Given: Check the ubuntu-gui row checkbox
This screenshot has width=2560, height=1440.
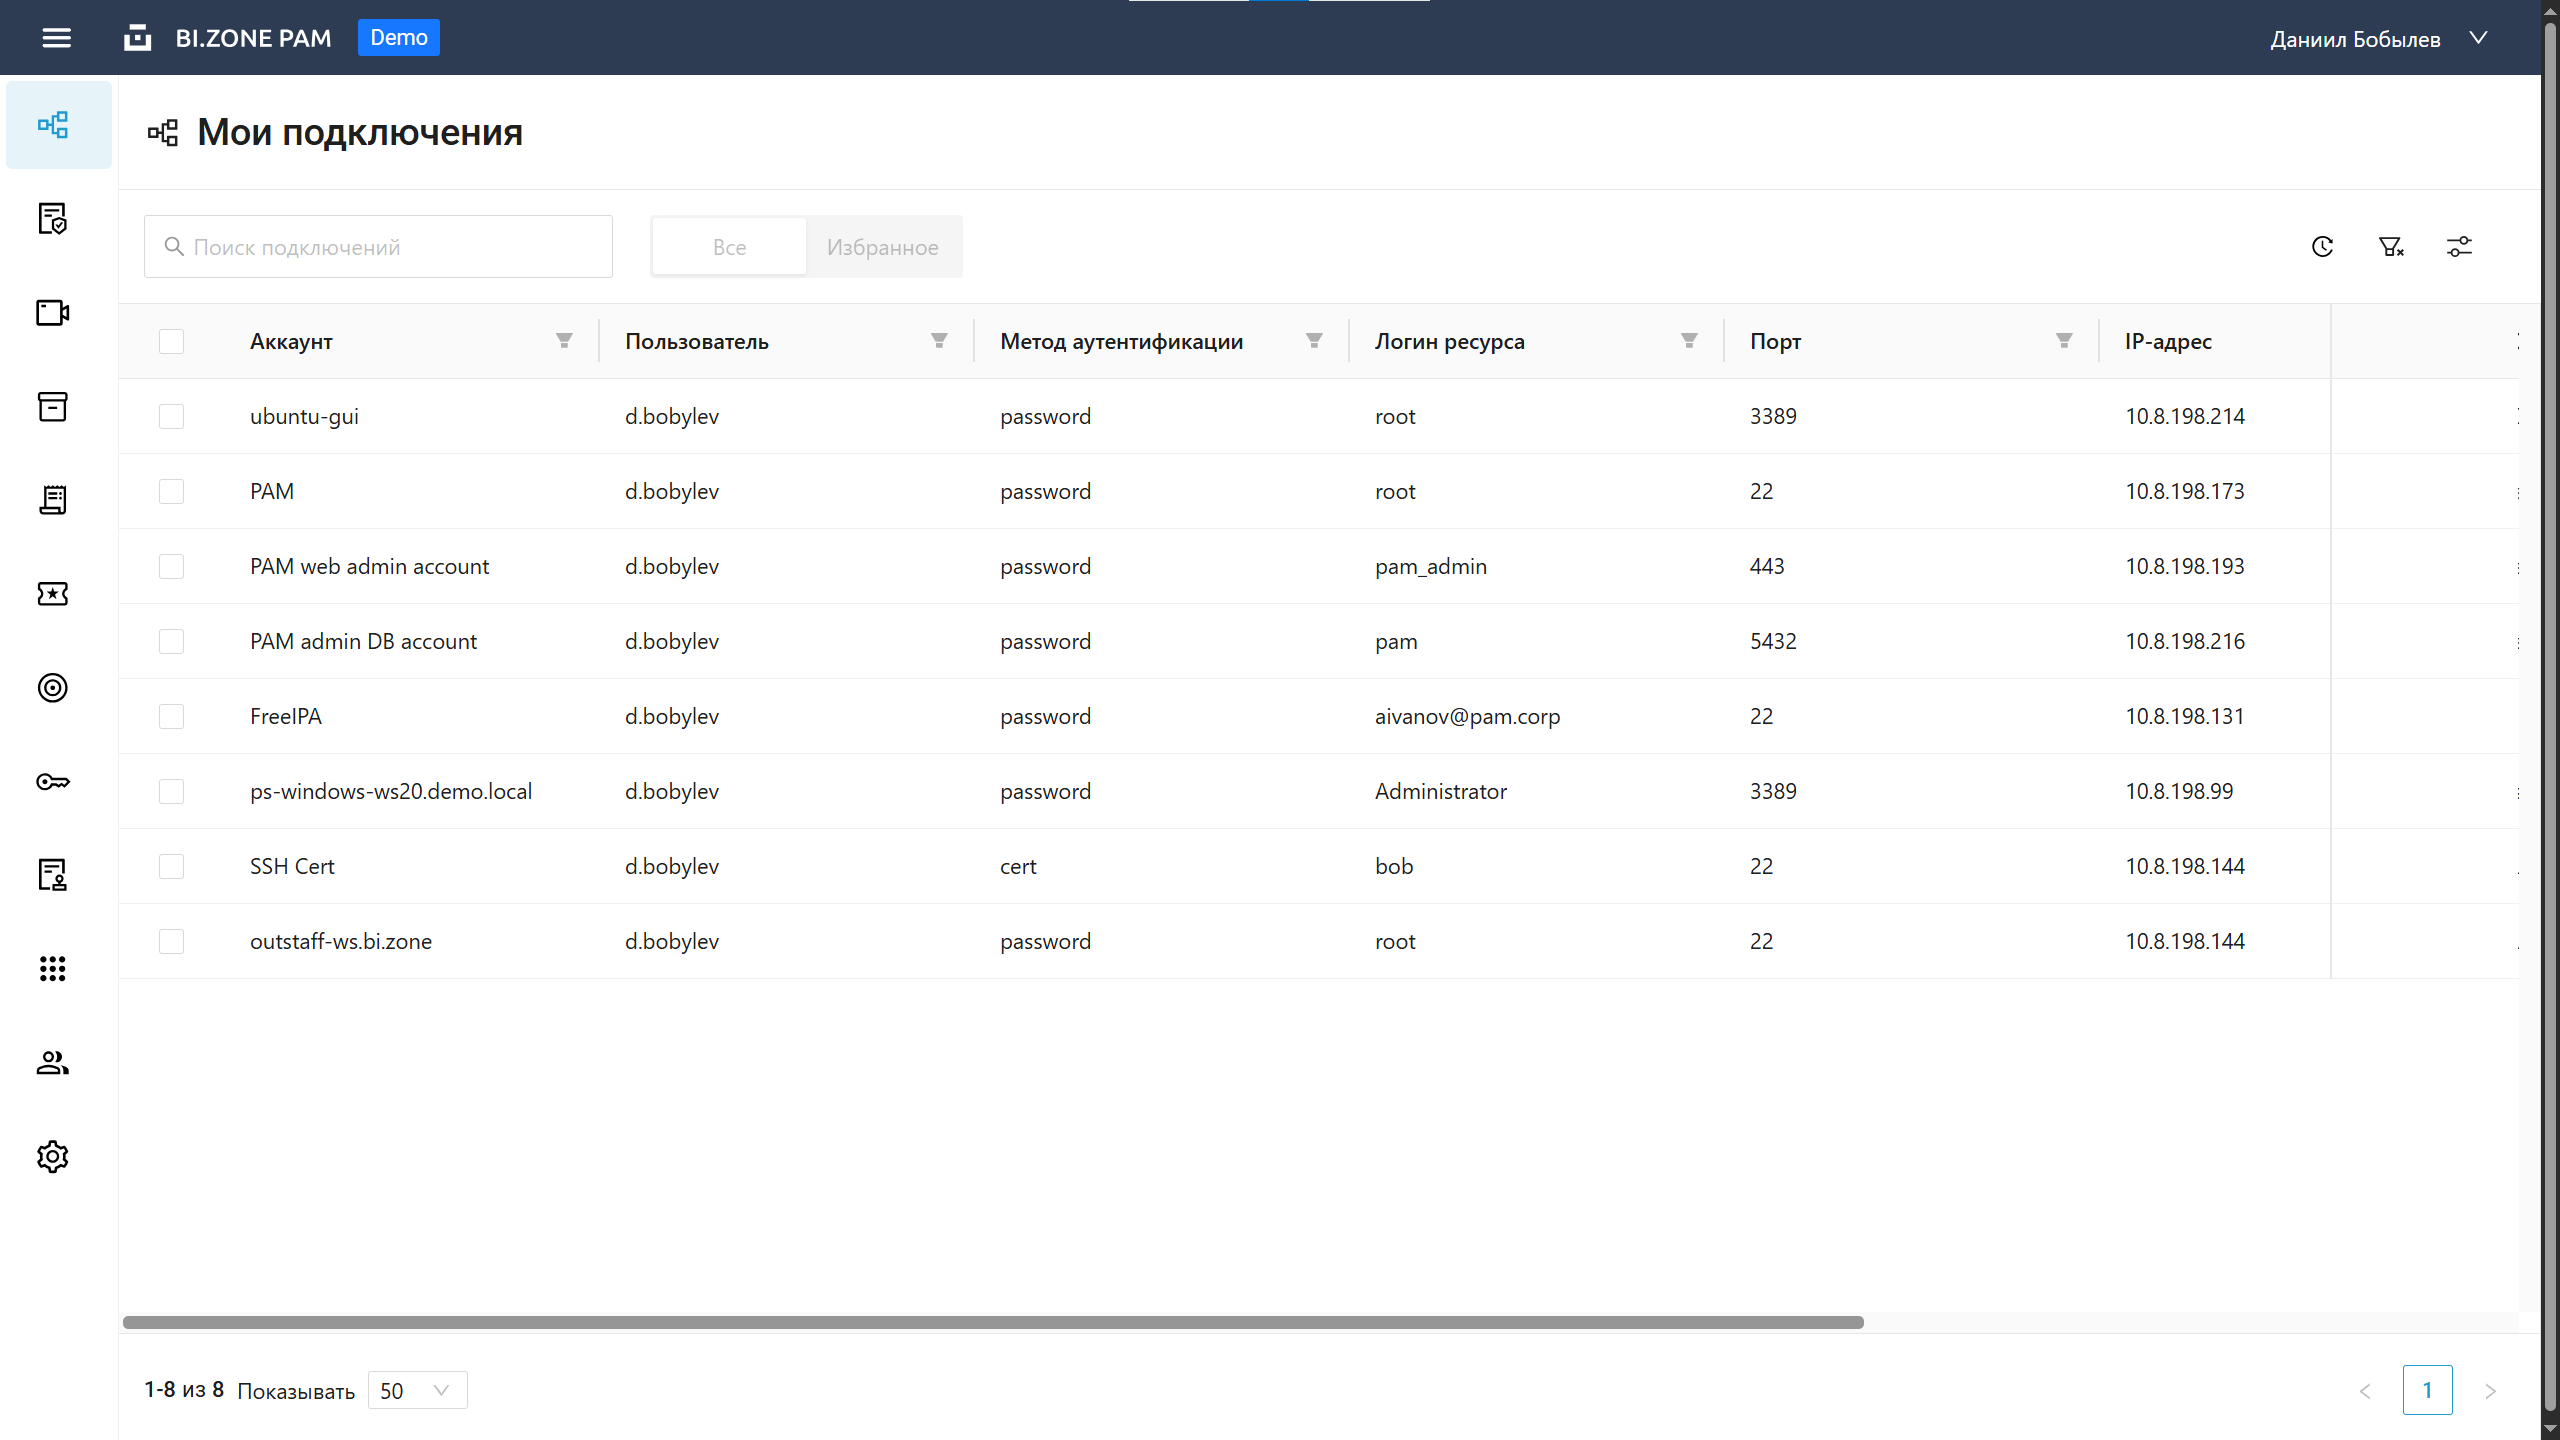Looking at the screenshot, I should click(171, 416).
